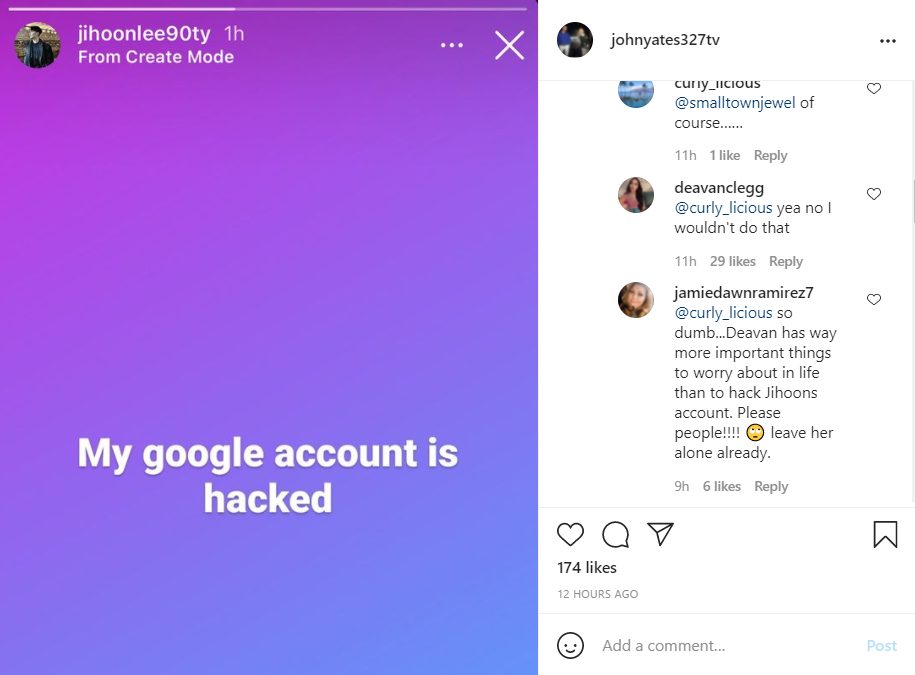The image size is (915, 675).
Task: Close the story with the X icon
Action: tap(509, 45)
